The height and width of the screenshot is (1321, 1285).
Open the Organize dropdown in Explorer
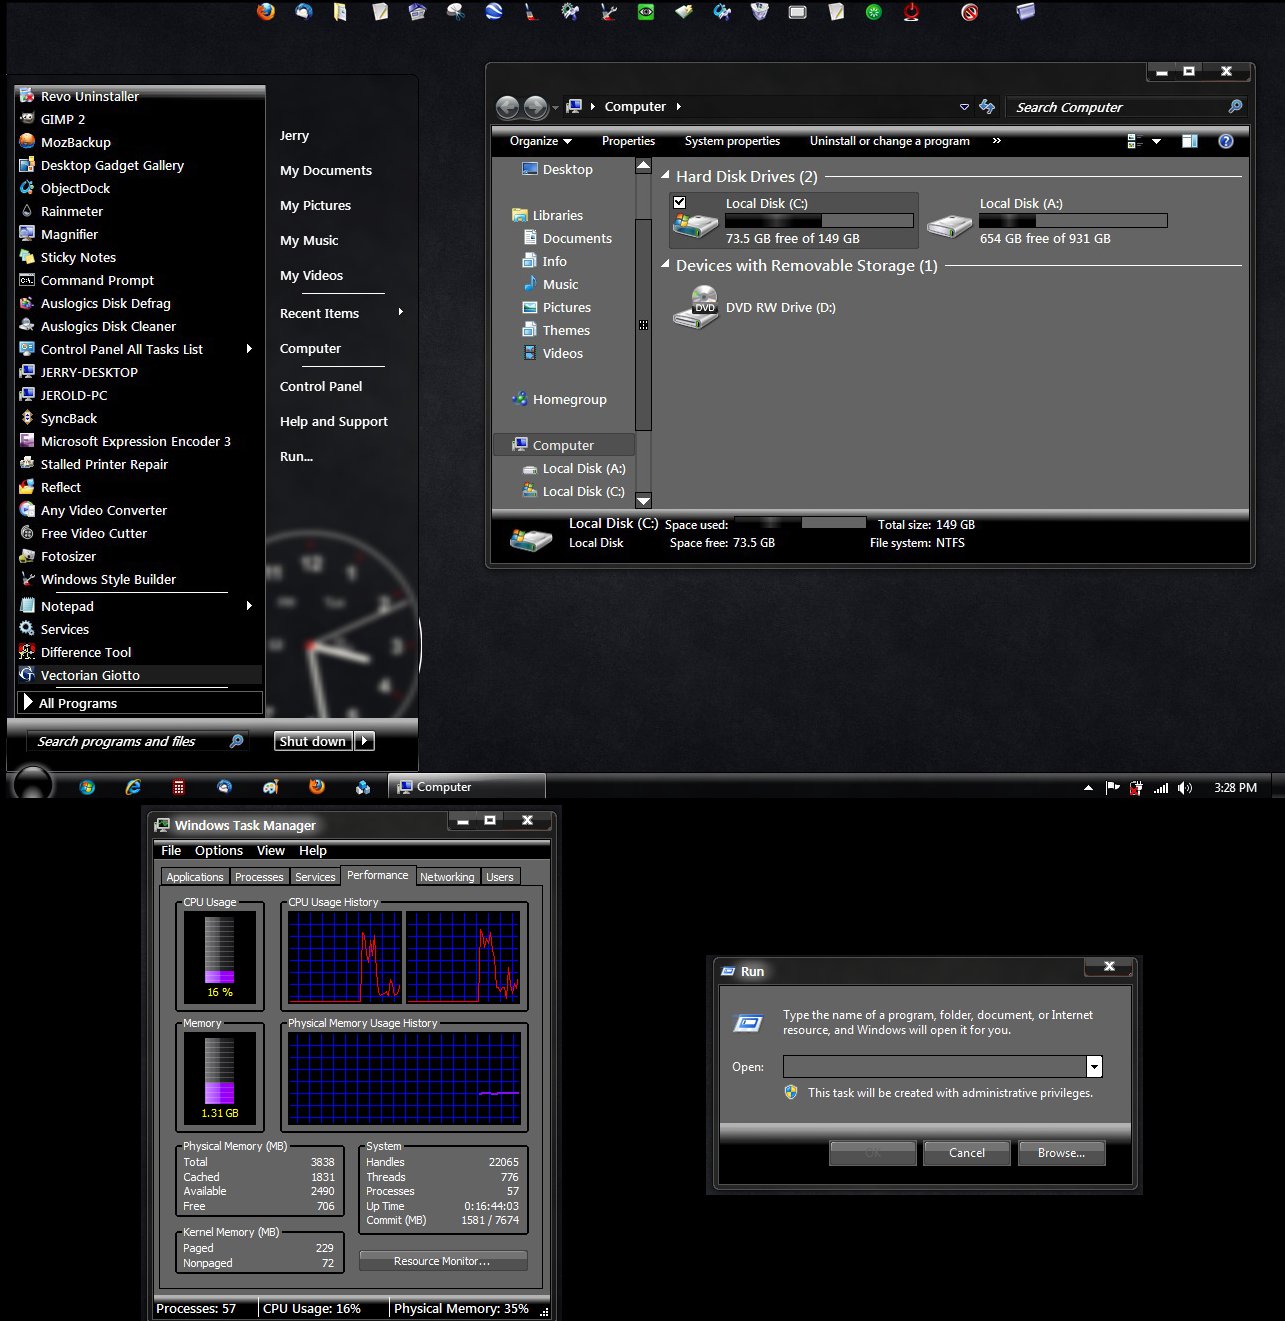coord(540,141)
